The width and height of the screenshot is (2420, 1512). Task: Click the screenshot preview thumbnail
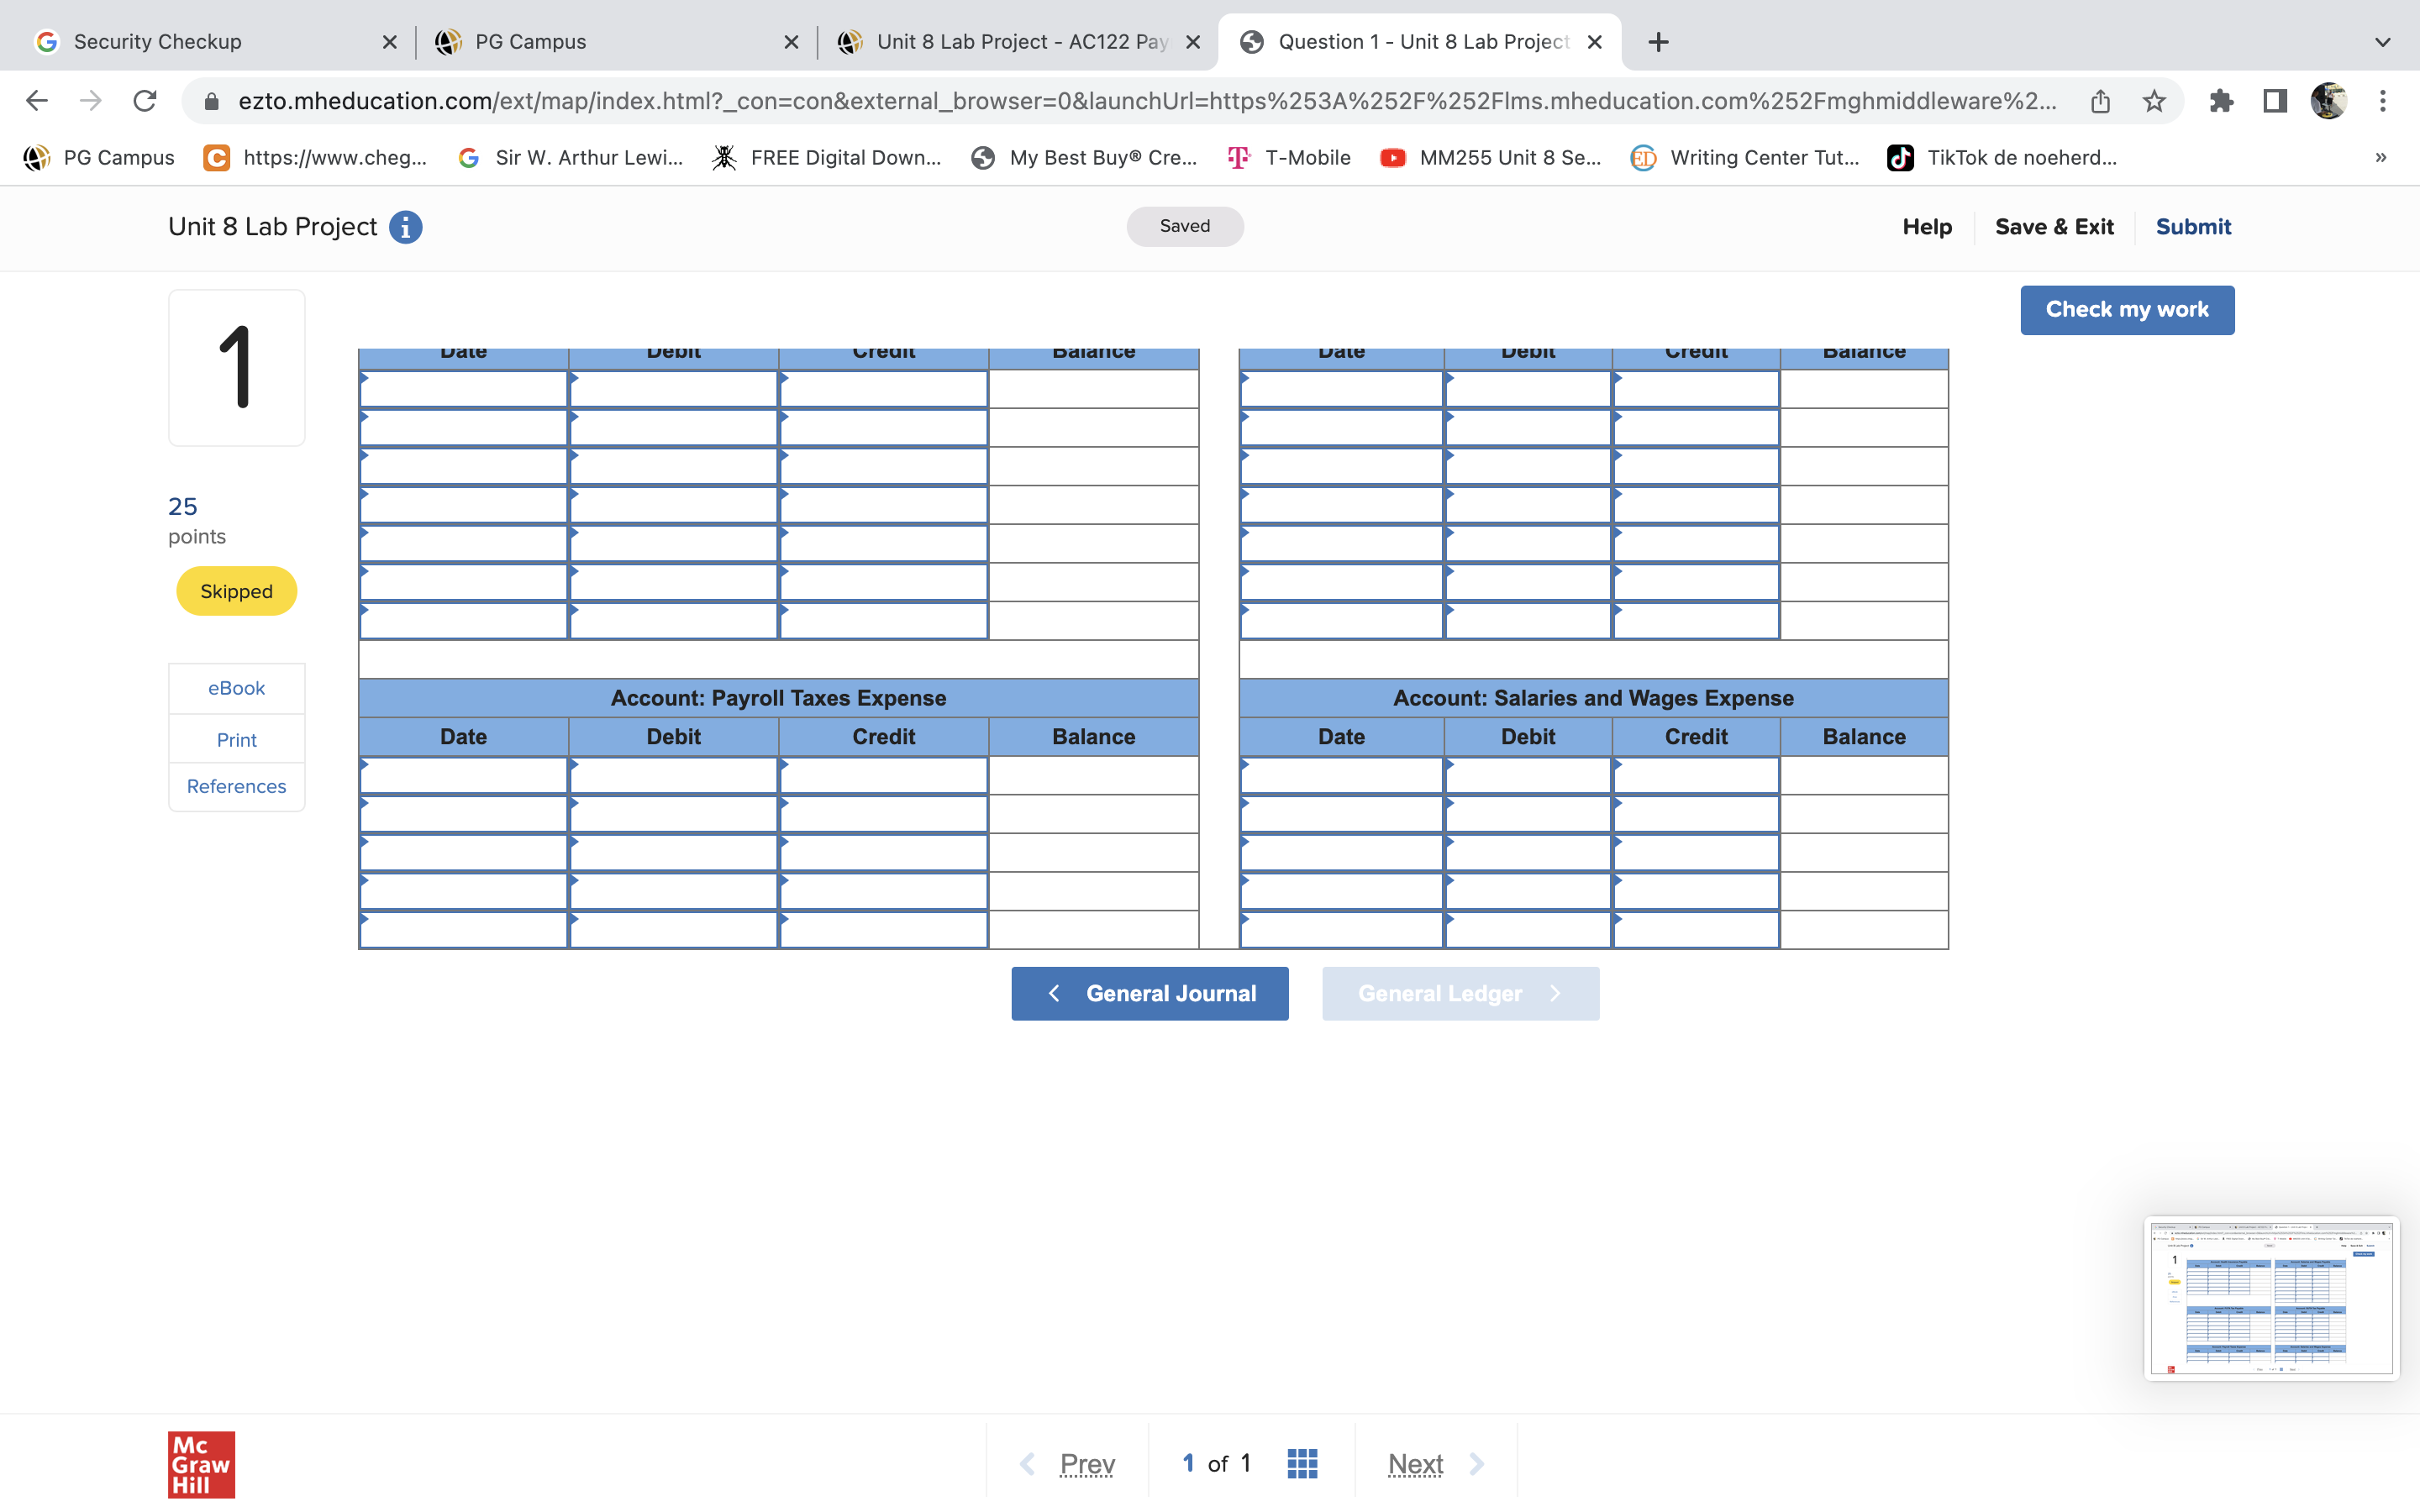[2270, 1297]
